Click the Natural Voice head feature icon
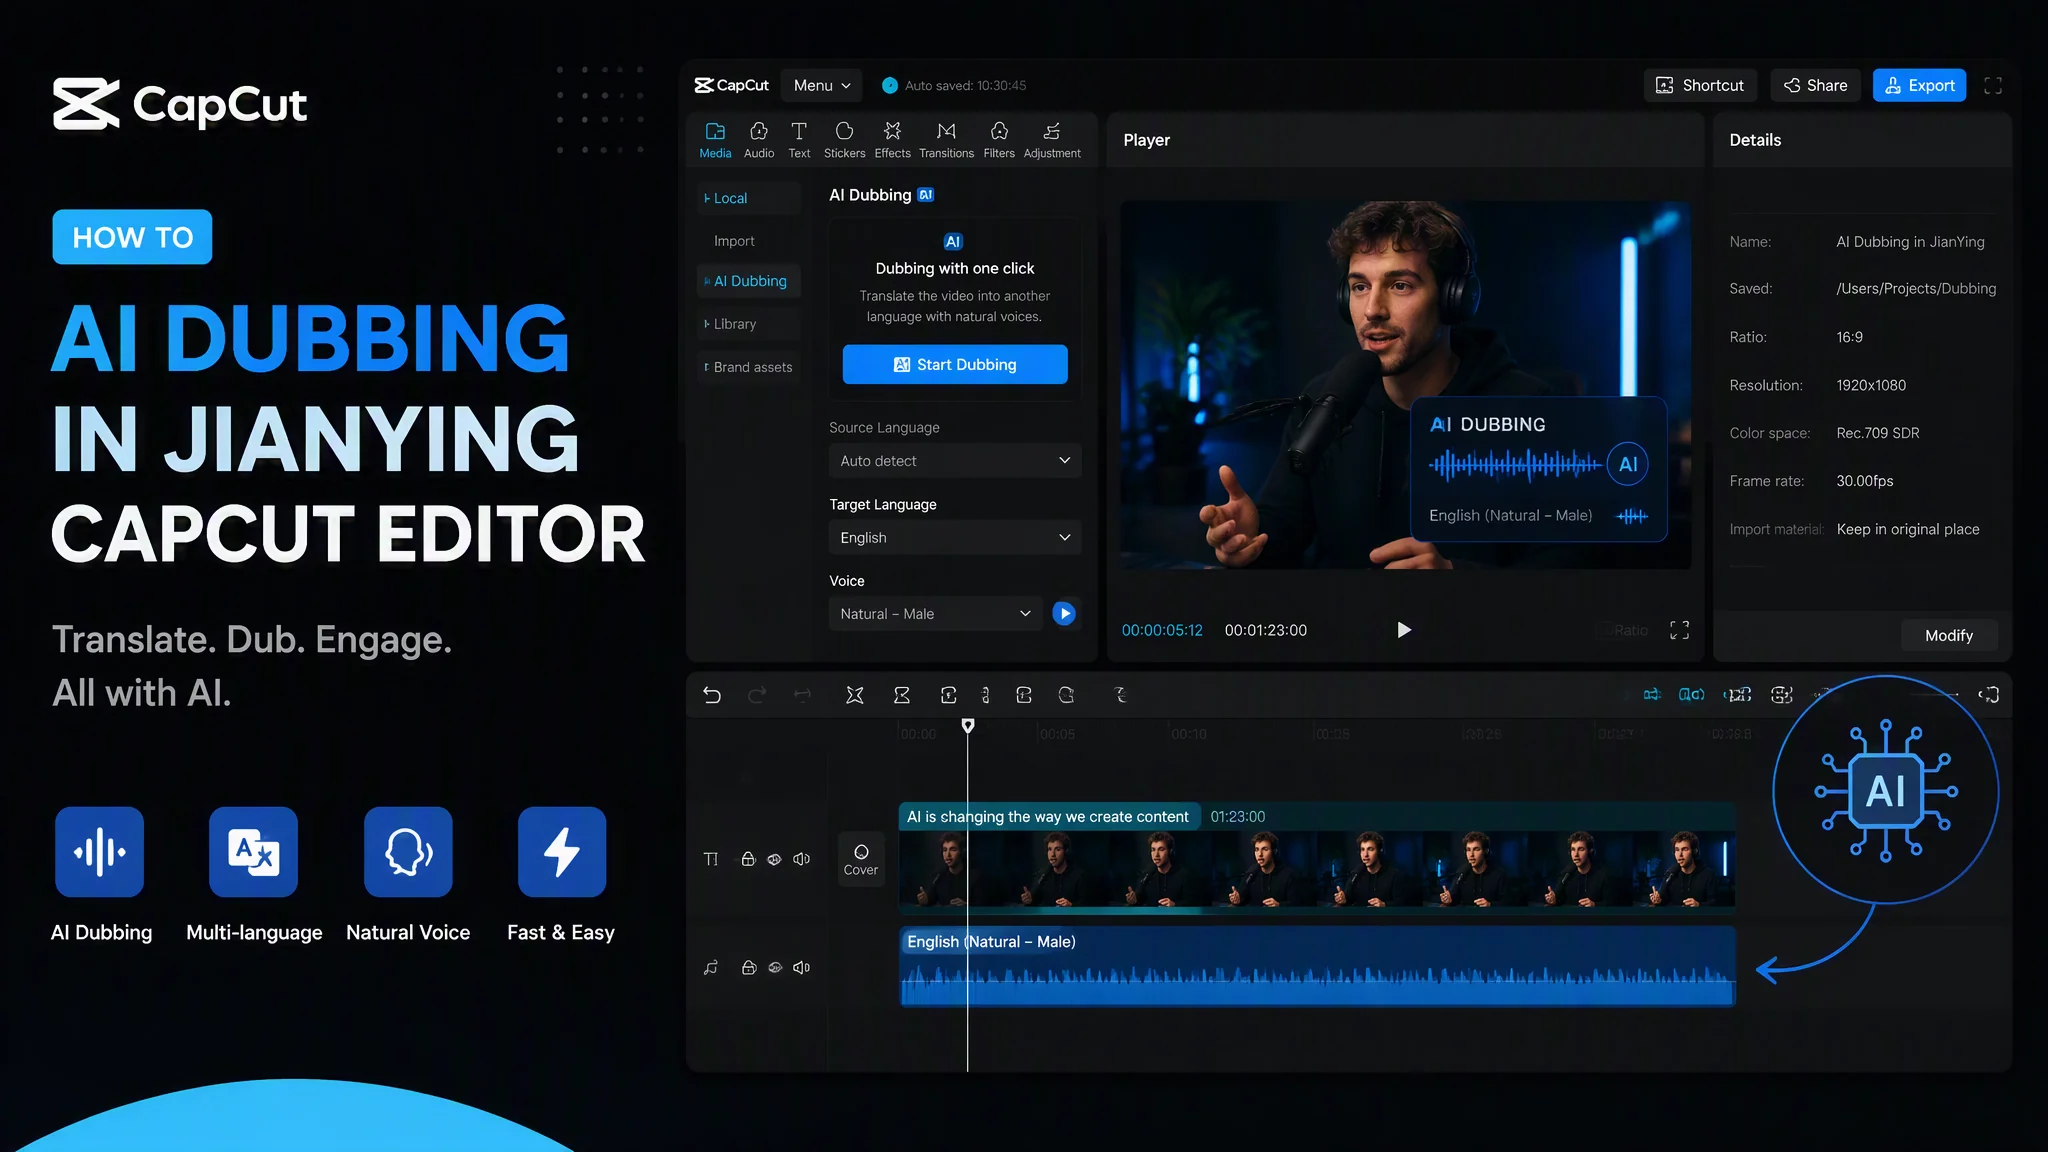The width and height of the screenshot is (2048, 1152). point(408,851)
